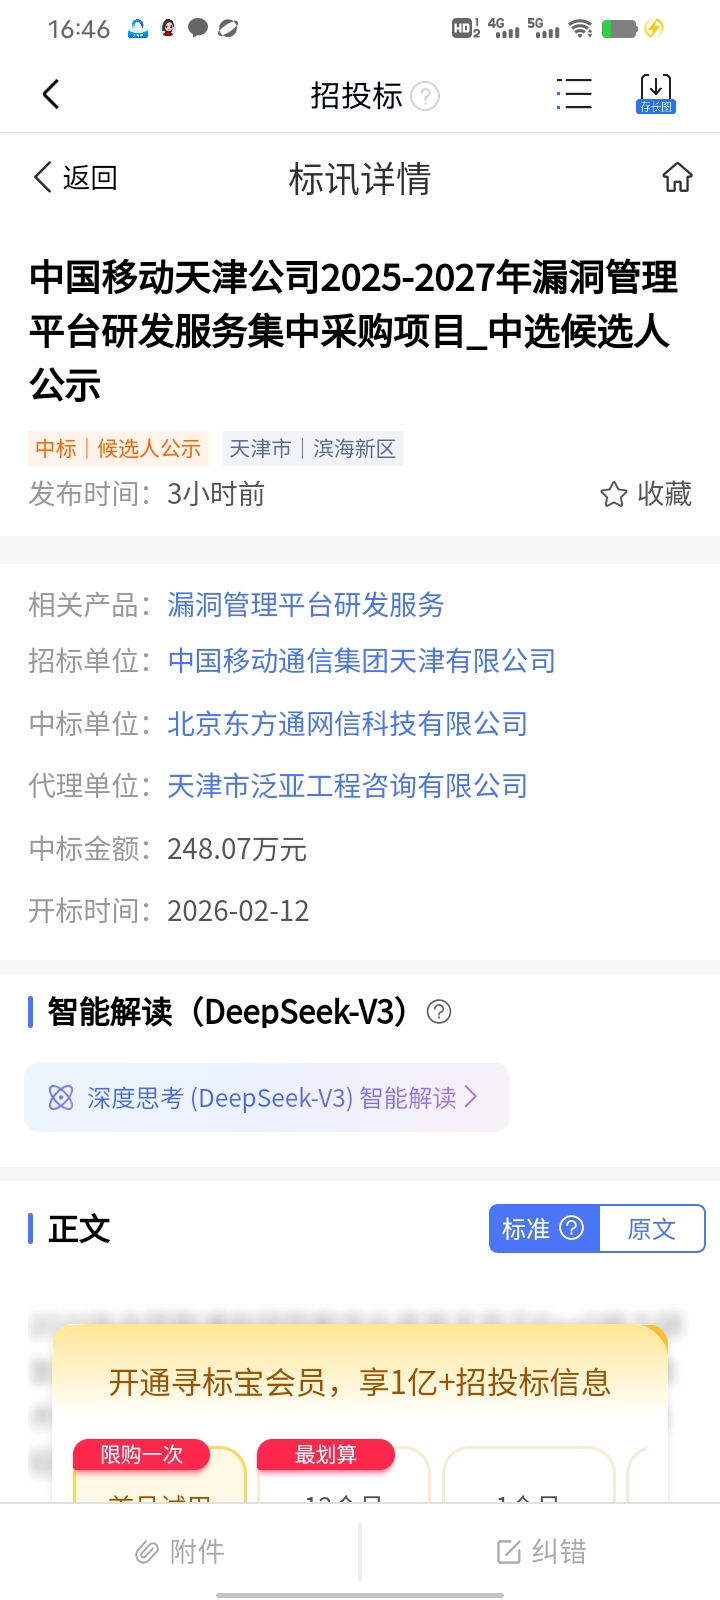The height and width of the screenshot is (1600, 720).
Task: Tap the 开通寻标宝会员 banner text
Action: (360, 1382)
